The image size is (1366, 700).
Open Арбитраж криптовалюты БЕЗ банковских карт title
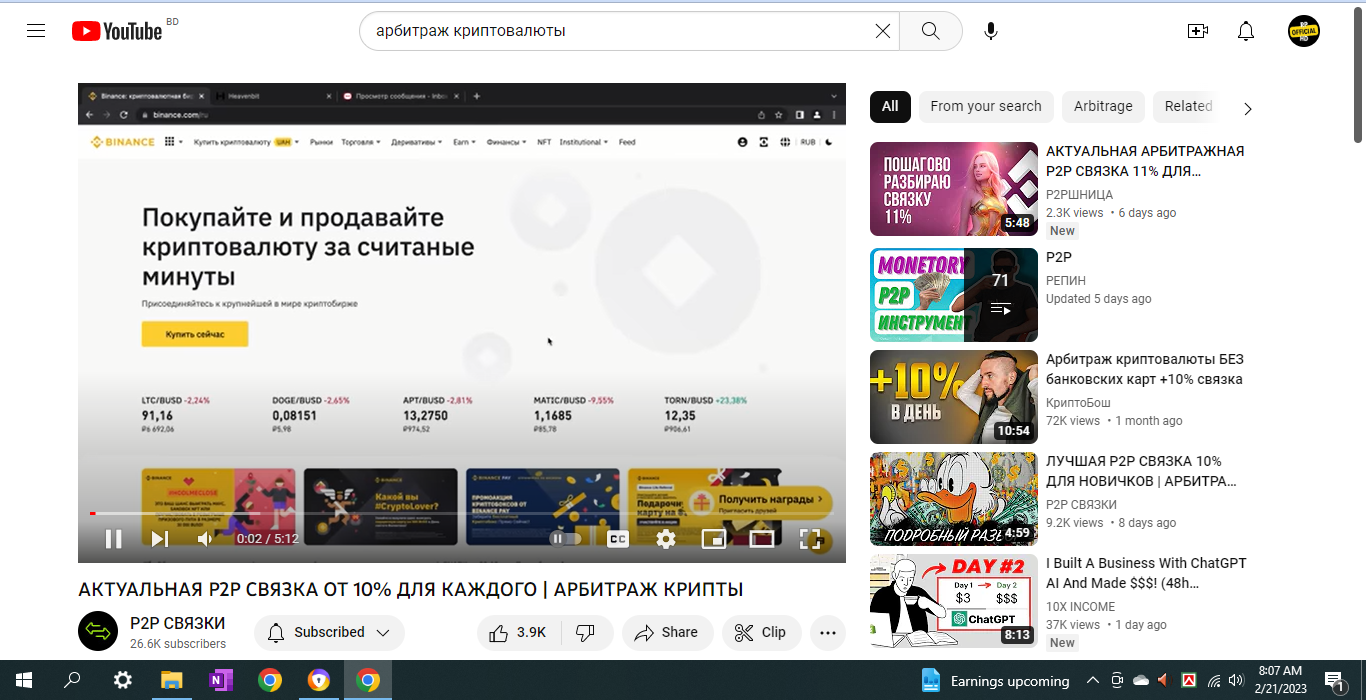[x=1145, y=369]
